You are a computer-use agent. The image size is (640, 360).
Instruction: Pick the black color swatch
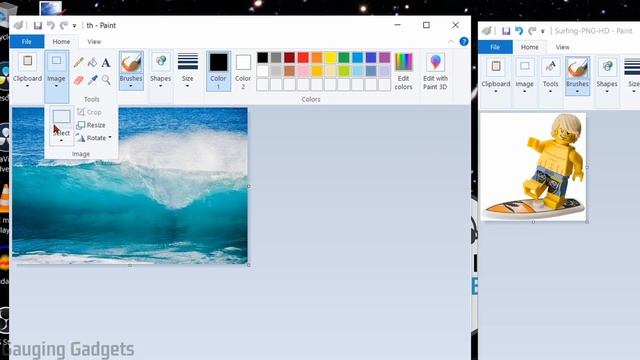[x=262, y=58]
